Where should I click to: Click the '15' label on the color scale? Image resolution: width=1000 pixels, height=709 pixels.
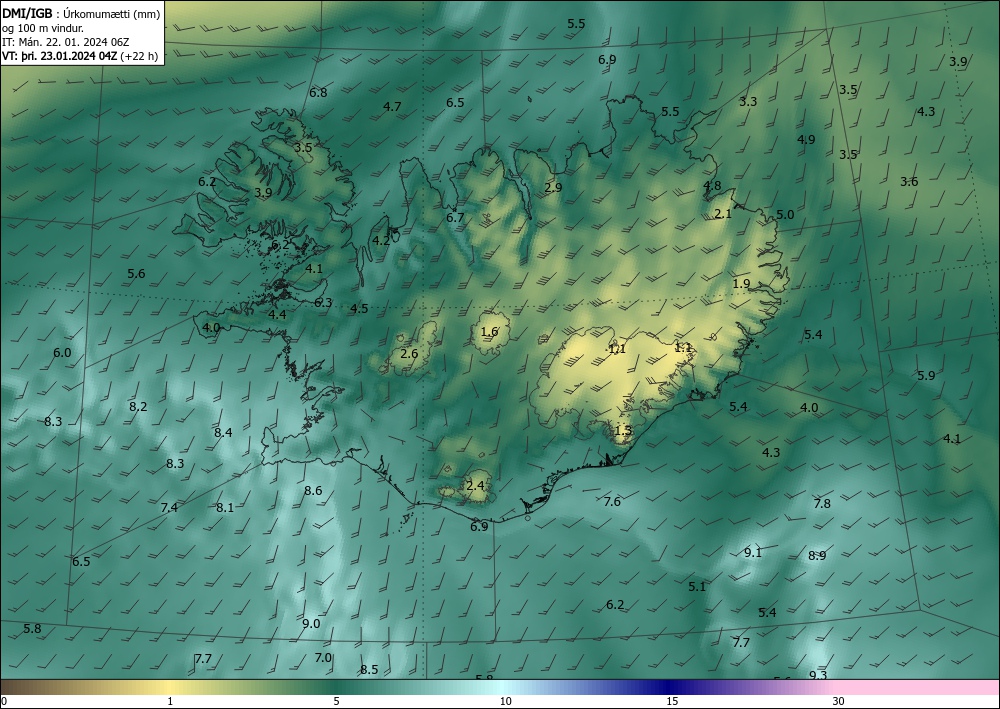[672, 701]
